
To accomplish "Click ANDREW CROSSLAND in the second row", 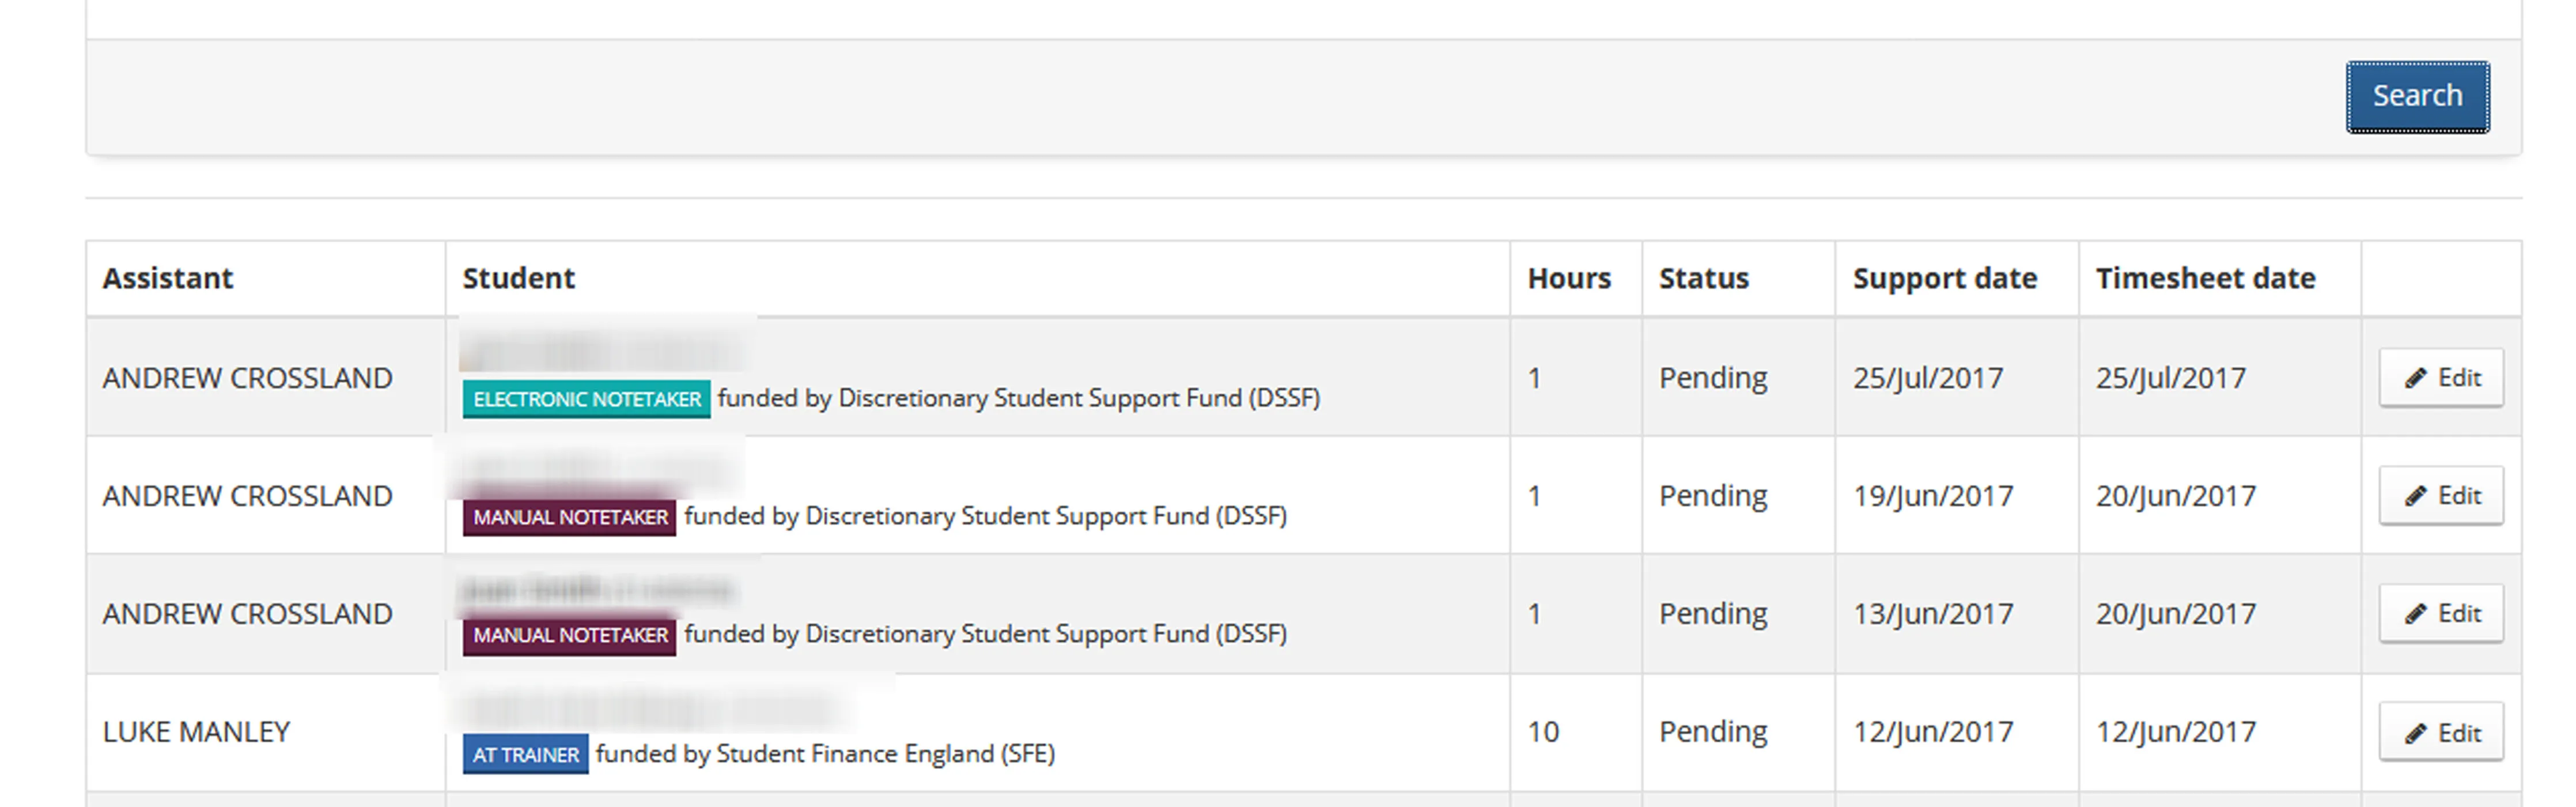I will [247, 495].
